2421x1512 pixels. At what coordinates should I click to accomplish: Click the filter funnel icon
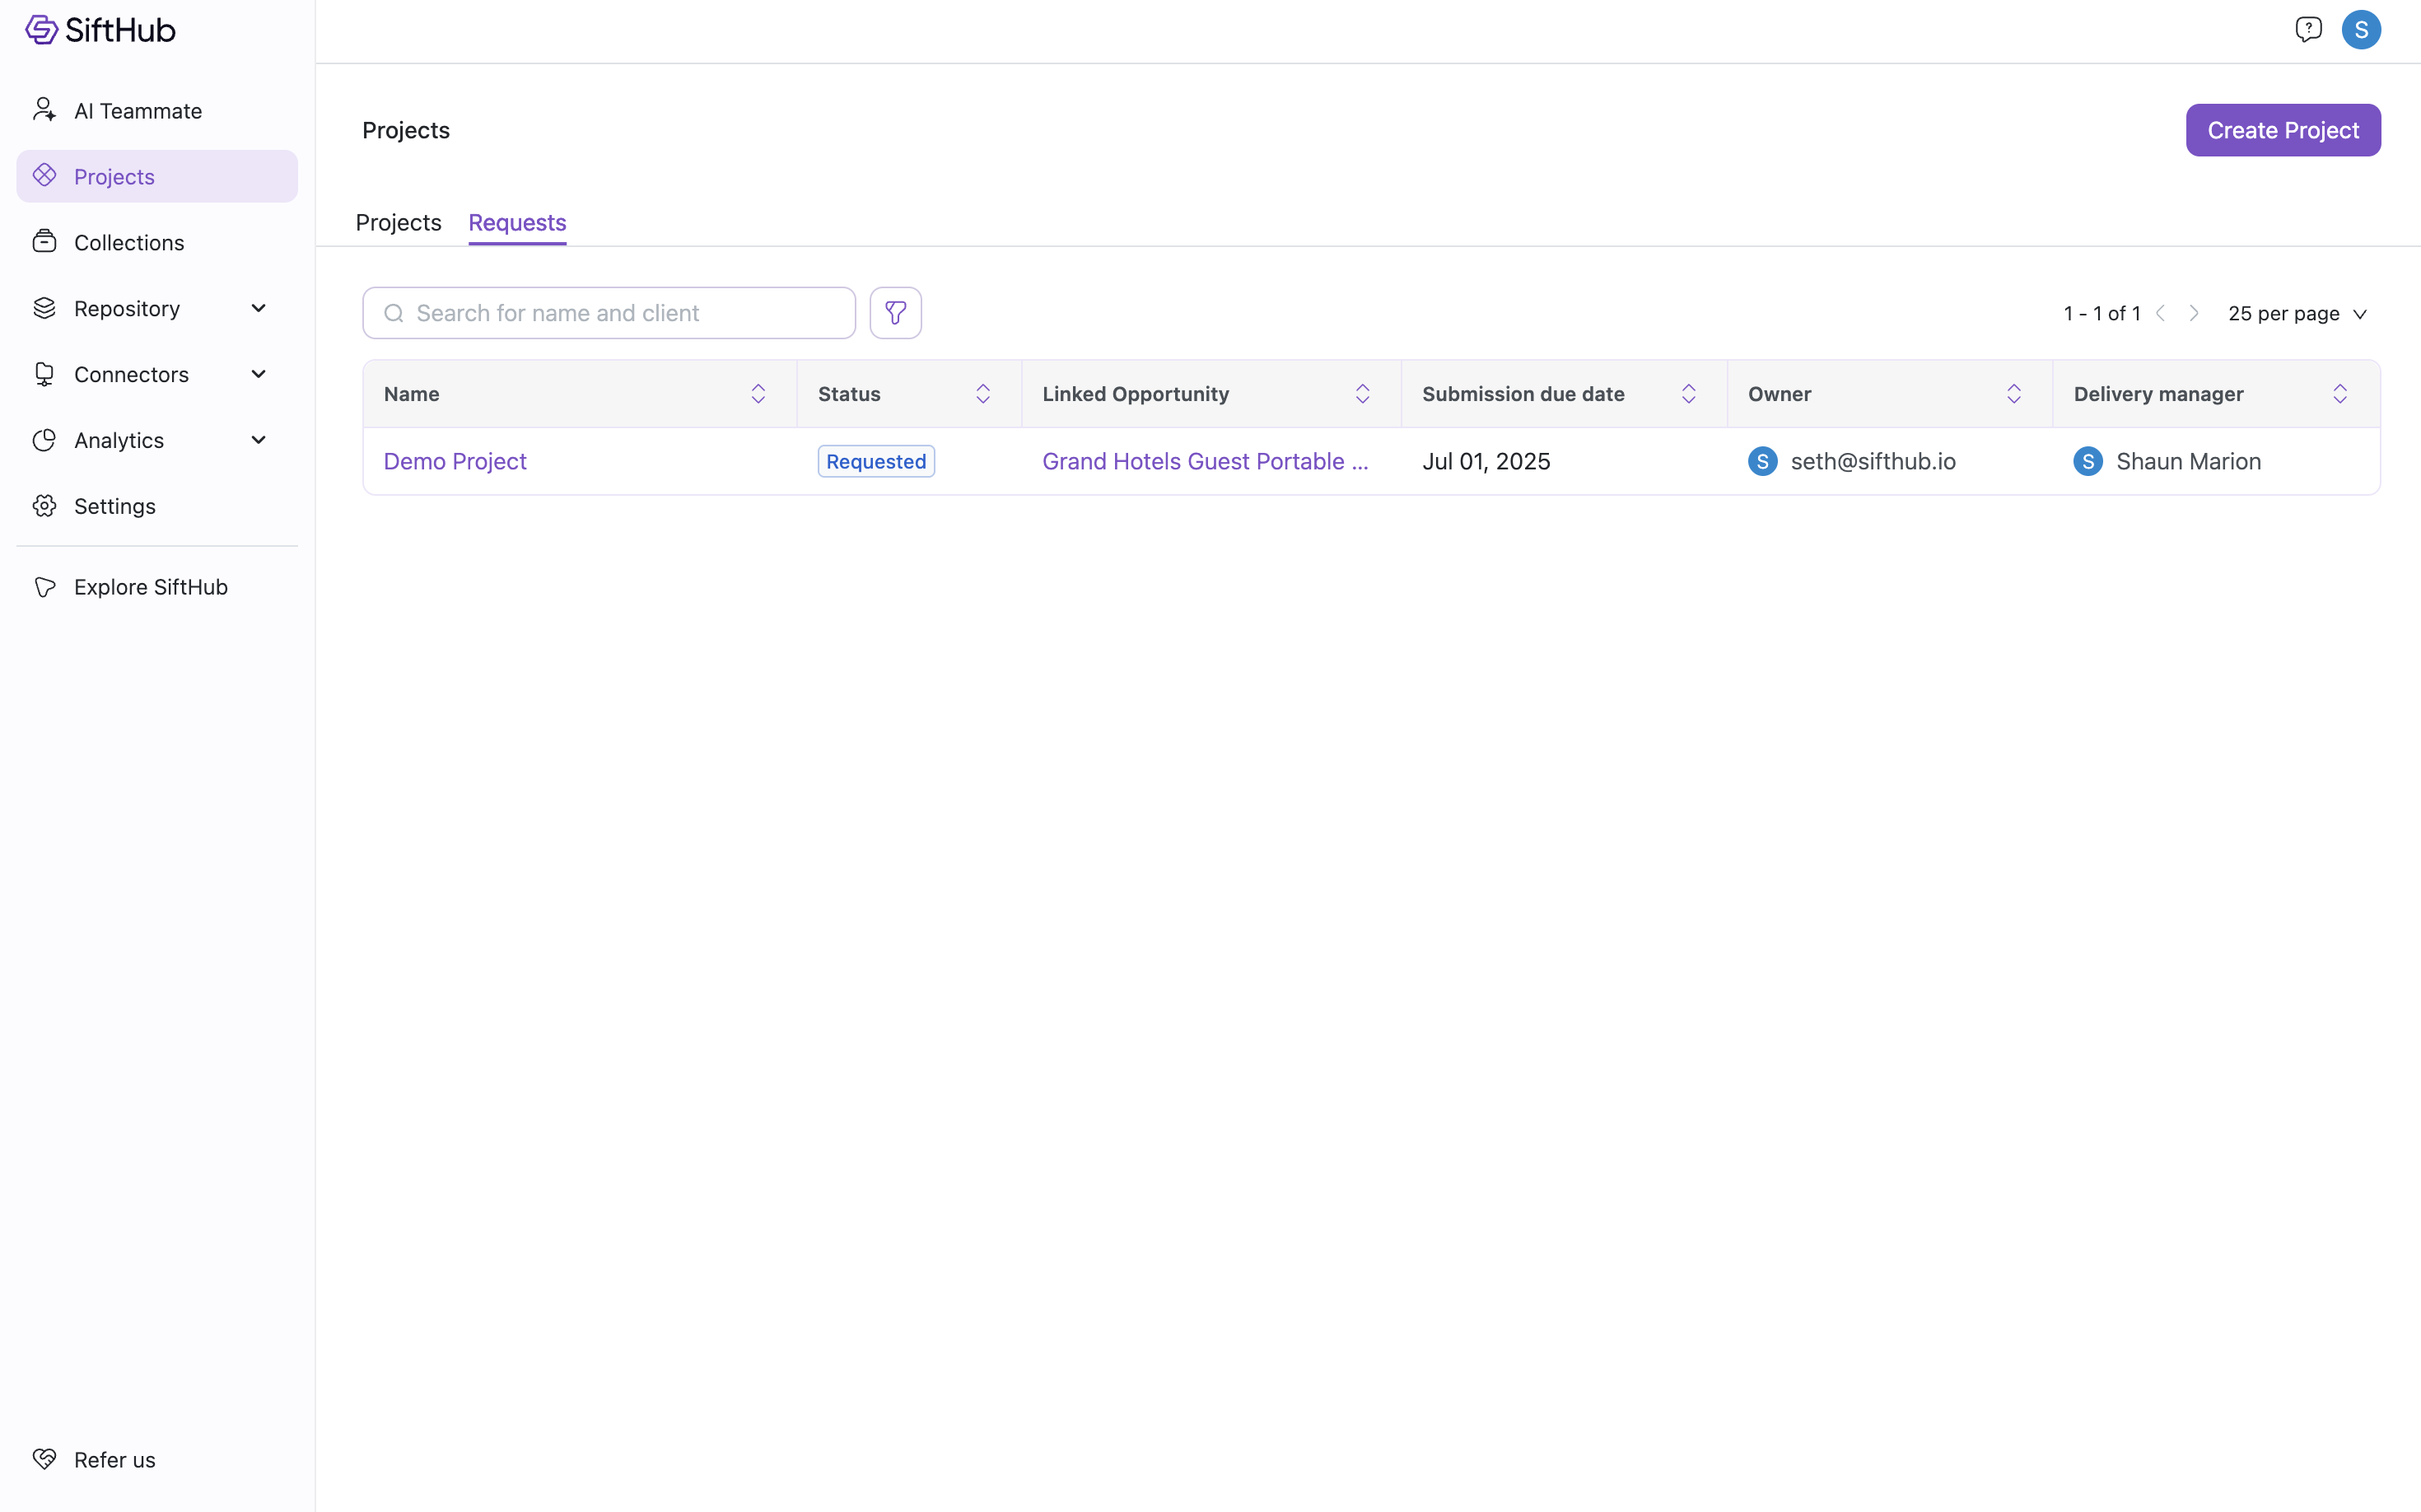[x=895, y=313]
